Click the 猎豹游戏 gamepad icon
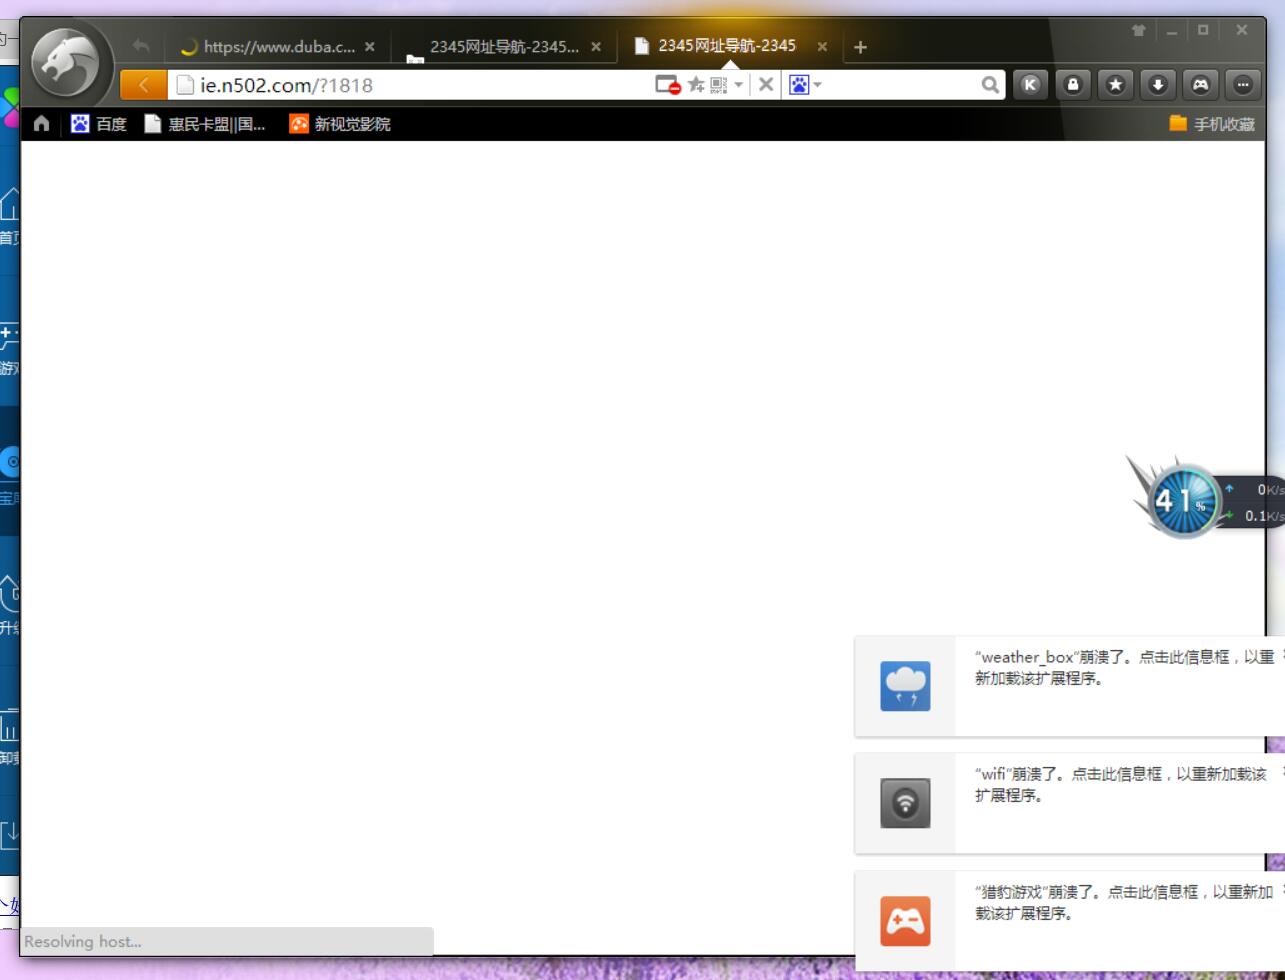 tap(905, 921)
